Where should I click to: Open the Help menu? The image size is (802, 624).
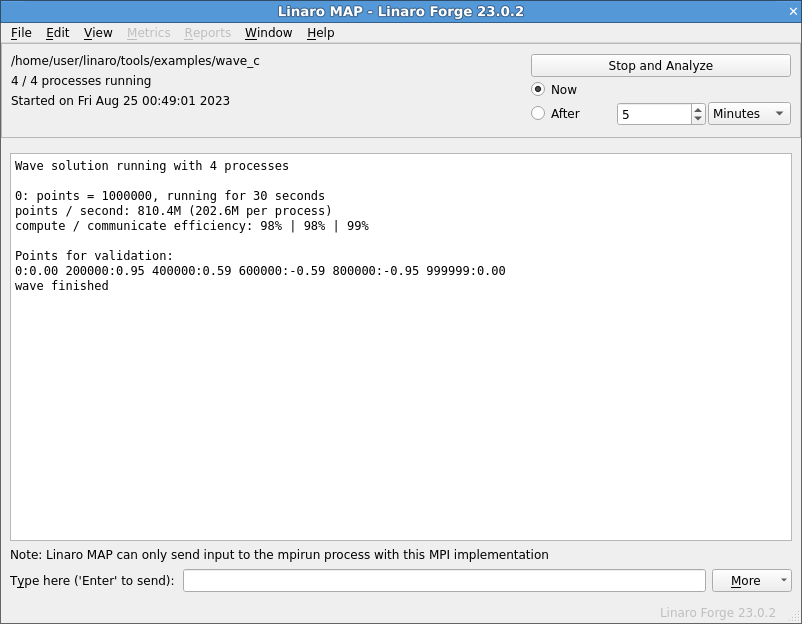pyautogui.click(x=320, y=33)
